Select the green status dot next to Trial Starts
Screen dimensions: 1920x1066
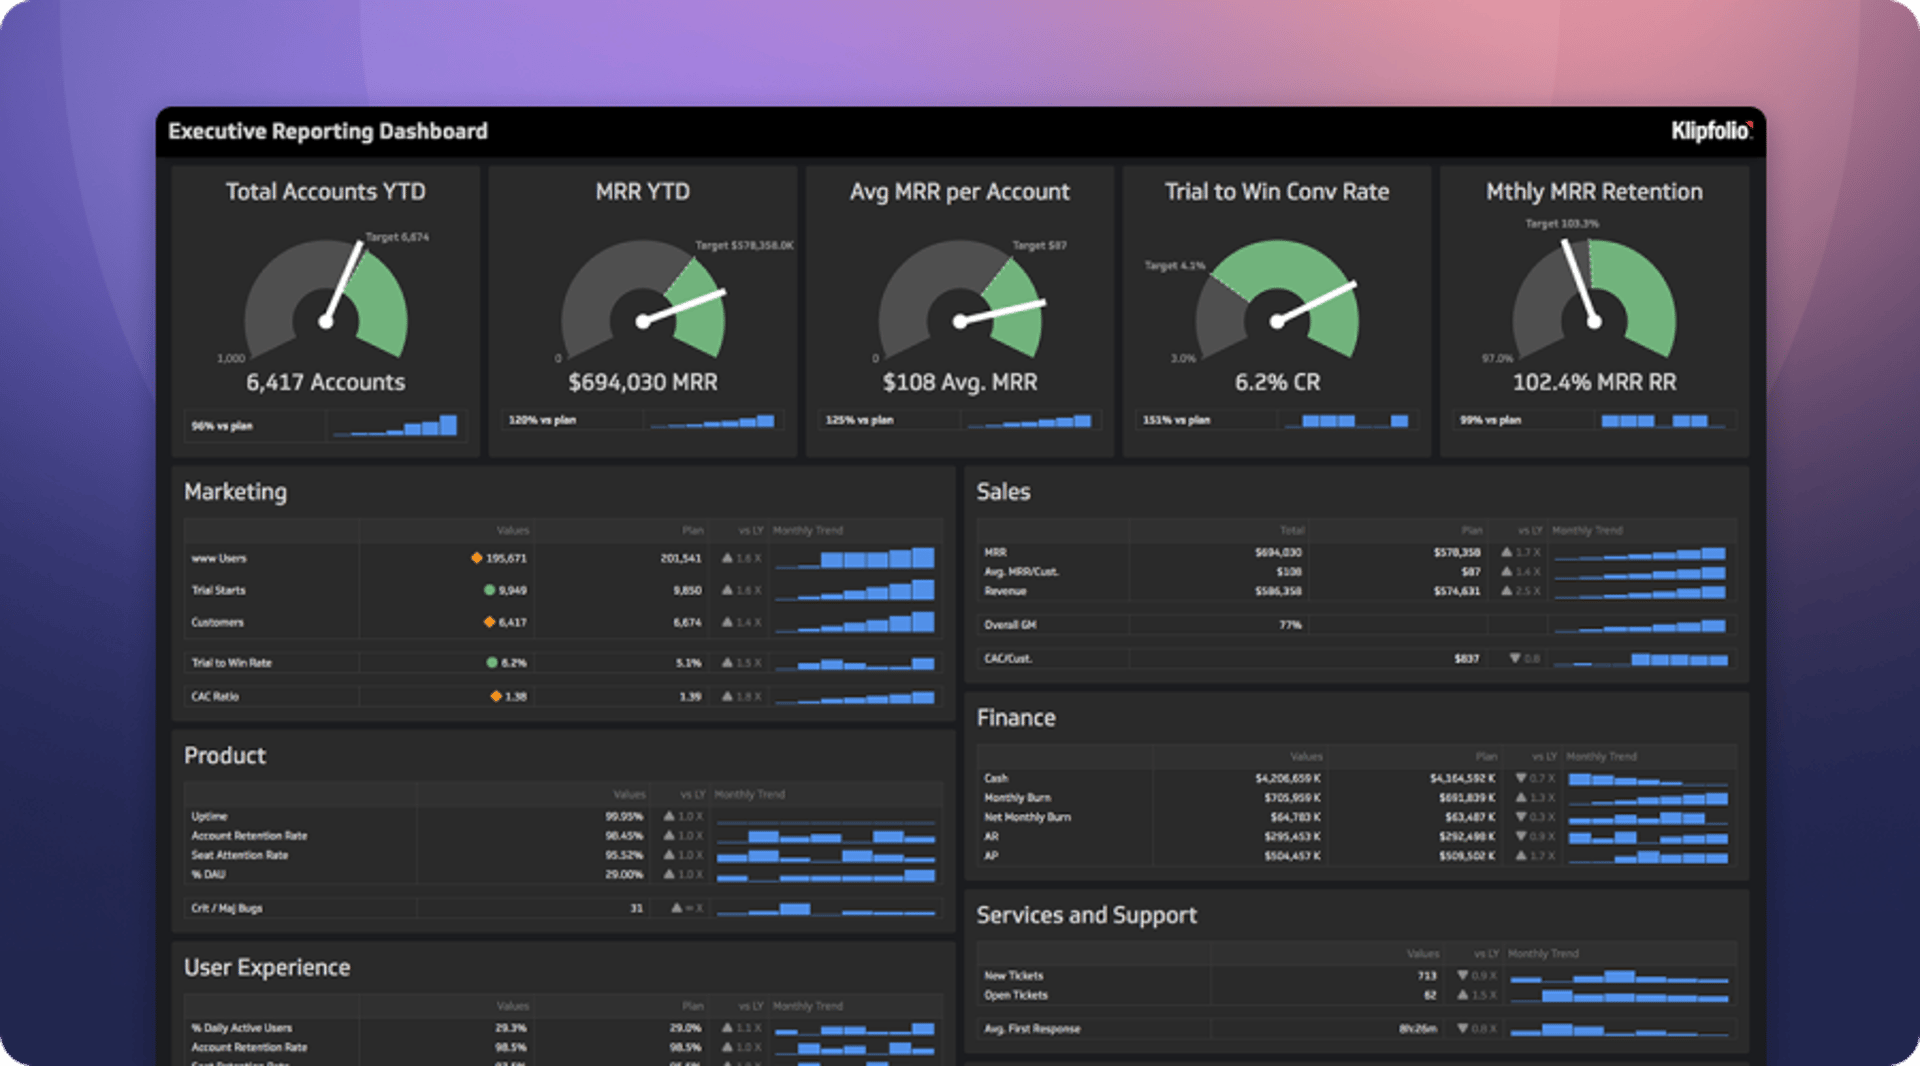click(x=489, y=590)
